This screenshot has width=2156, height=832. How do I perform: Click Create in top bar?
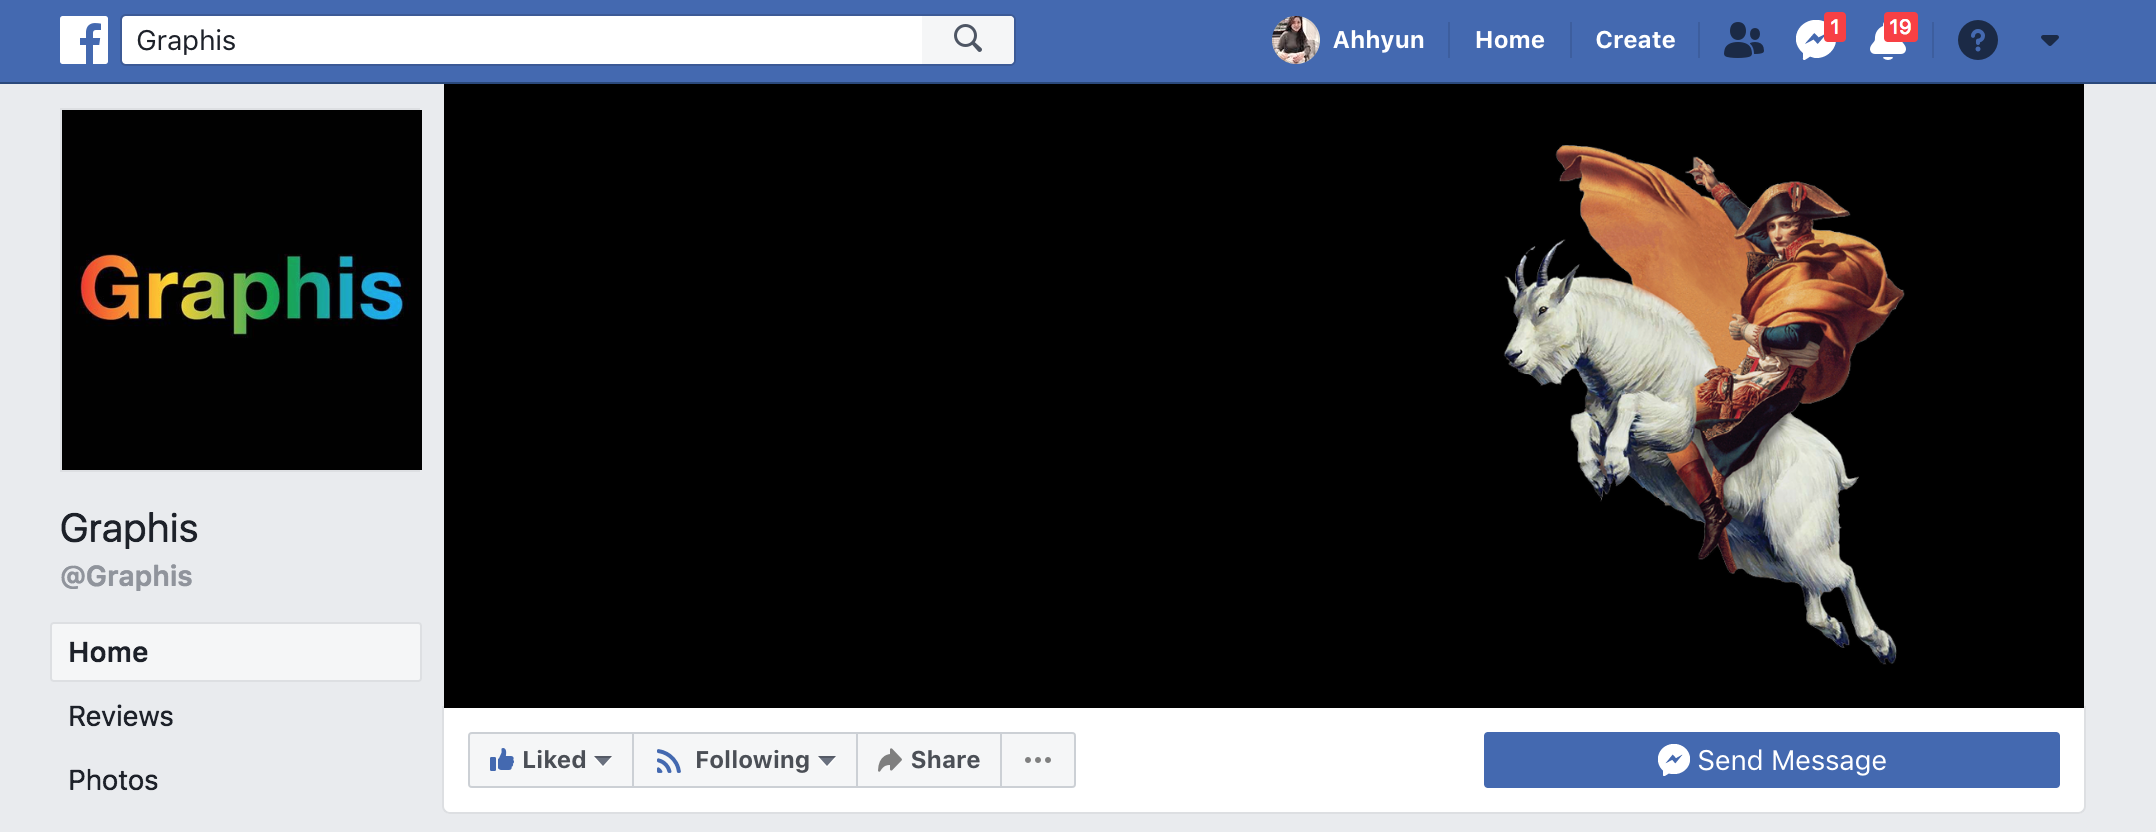[1635, 40]
